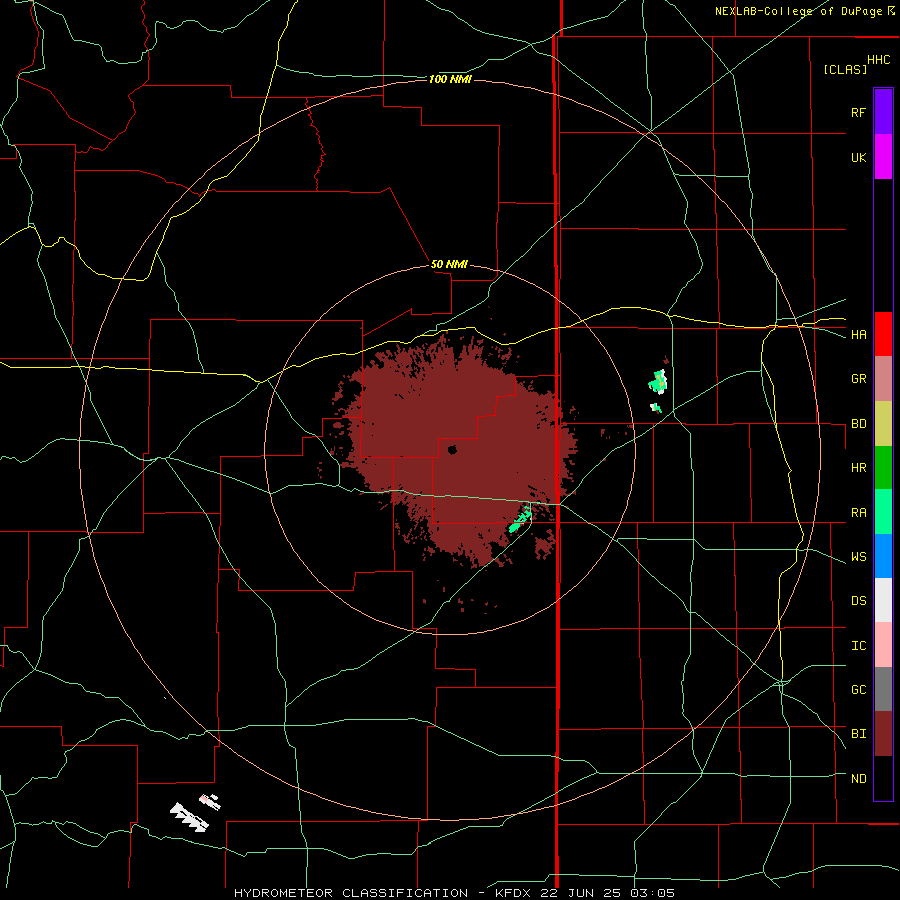Click the large white dry snow echo in the southwest

(x=189, y=817)
